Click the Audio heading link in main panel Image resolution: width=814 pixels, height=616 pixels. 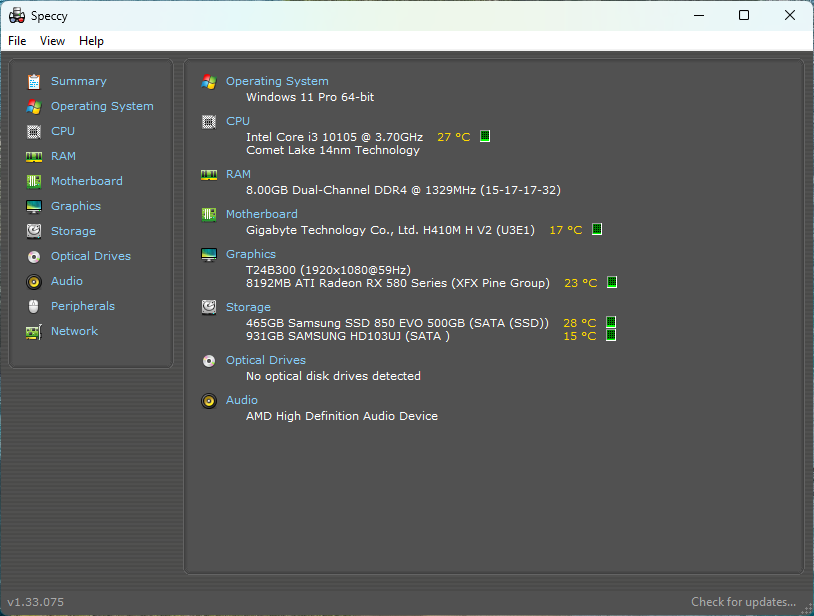(x=242, y=400)
